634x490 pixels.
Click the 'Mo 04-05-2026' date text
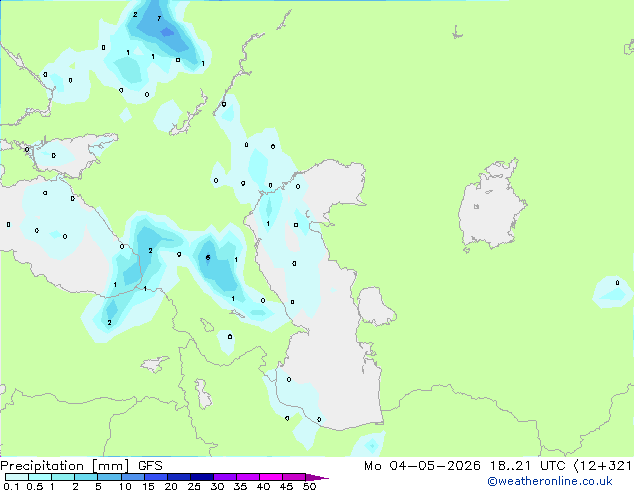pyautogui.click(x=422, y=466)
